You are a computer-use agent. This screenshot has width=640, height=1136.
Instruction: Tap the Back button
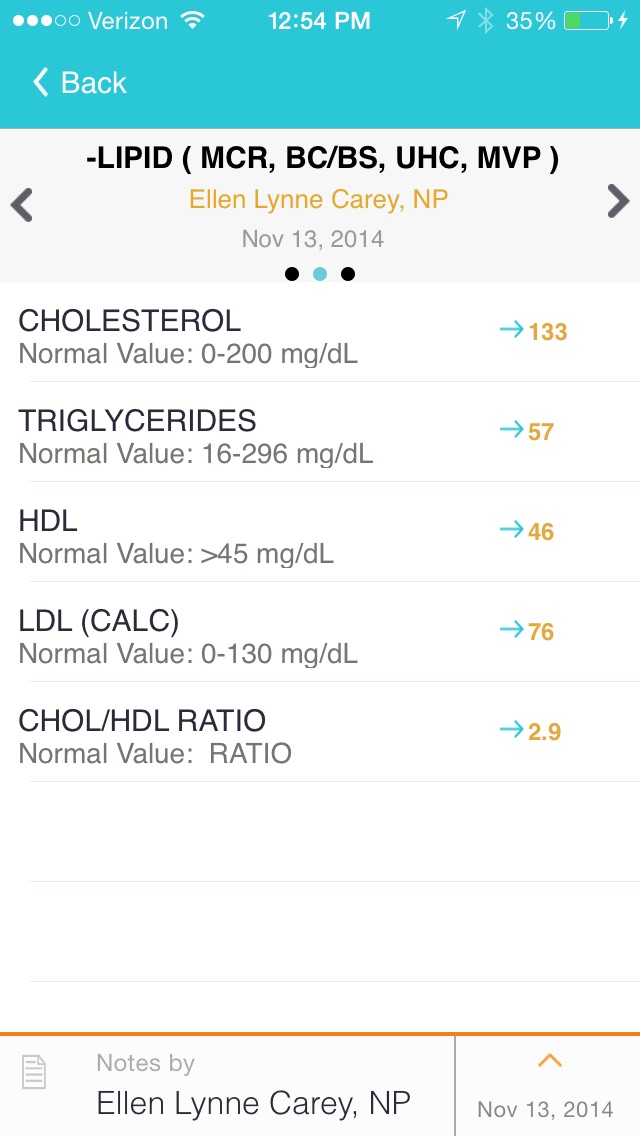[80, 83]
